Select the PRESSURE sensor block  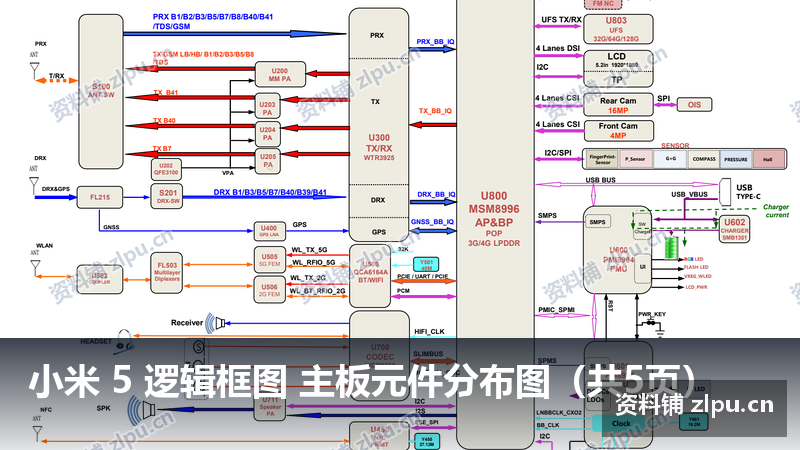tap(736, 159)
